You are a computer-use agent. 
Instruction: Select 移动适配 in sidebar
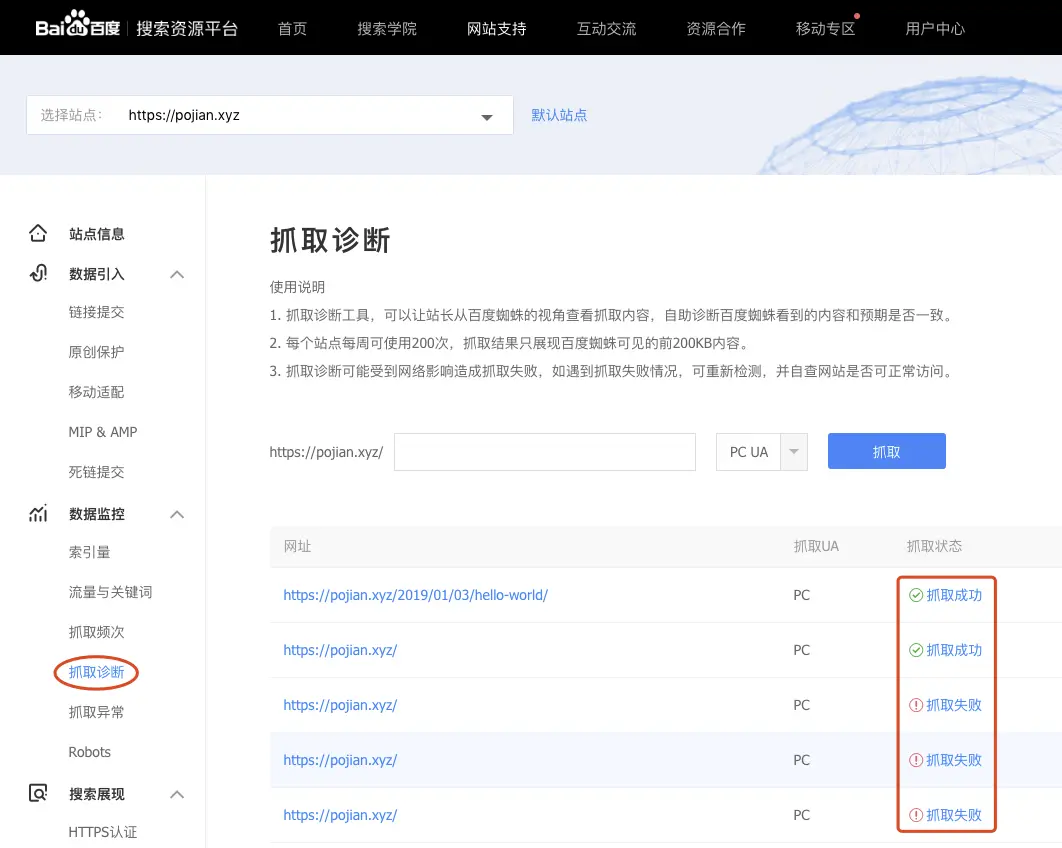click(x=97, y=392)
